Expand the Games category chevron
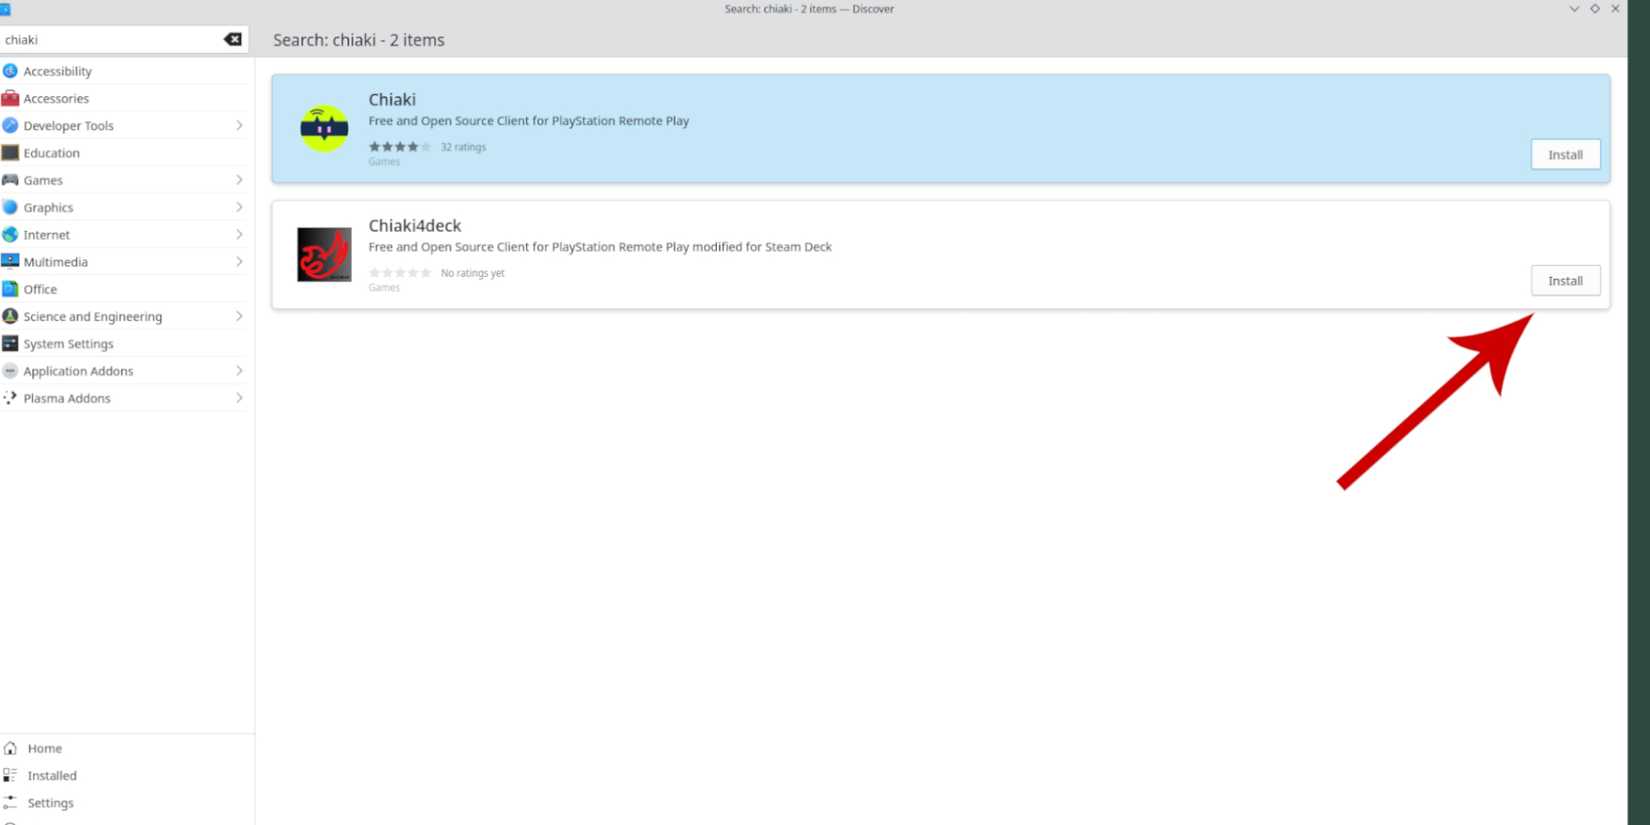Viewport: 1650px width, 825px height. click(x=239, y=180)
